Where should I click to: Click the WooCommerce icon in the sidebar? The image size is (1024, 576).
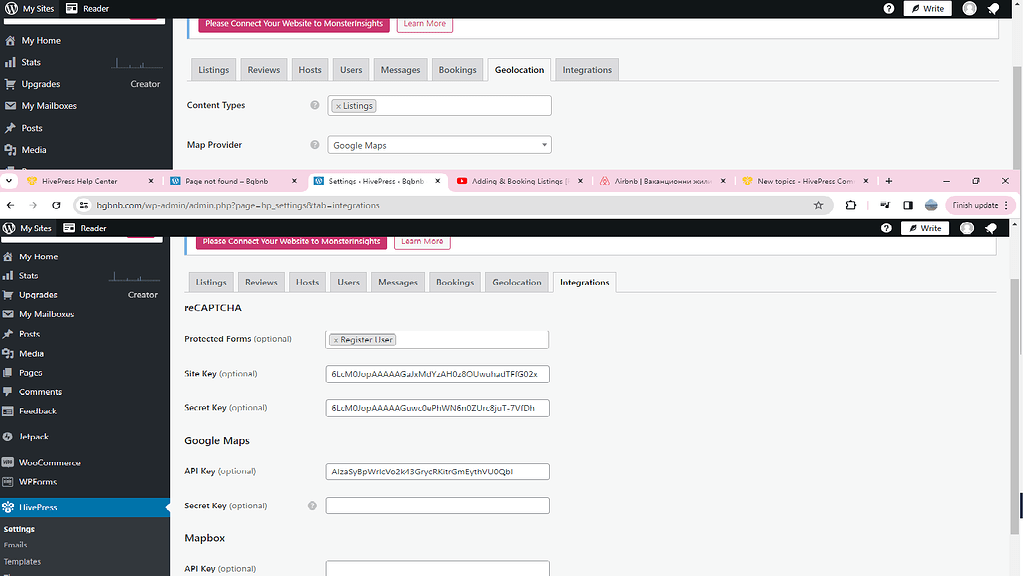8,462
